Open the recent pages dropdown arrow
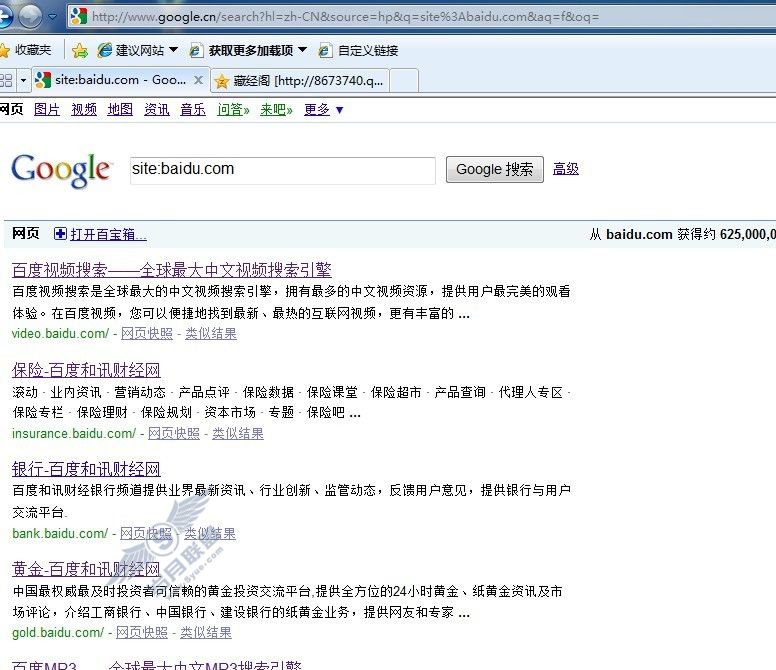776x670 pixels. click(52, 17)
